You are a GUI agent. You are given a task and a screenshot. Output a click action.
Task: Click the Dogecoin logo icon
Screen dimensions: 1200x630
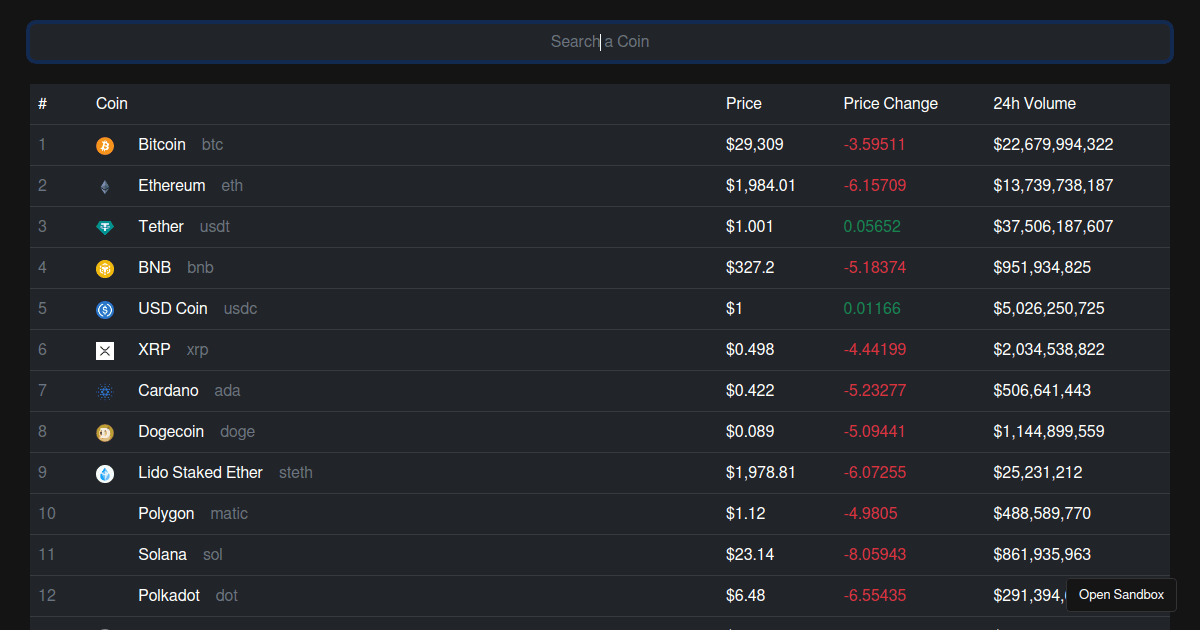coord(105,433)
